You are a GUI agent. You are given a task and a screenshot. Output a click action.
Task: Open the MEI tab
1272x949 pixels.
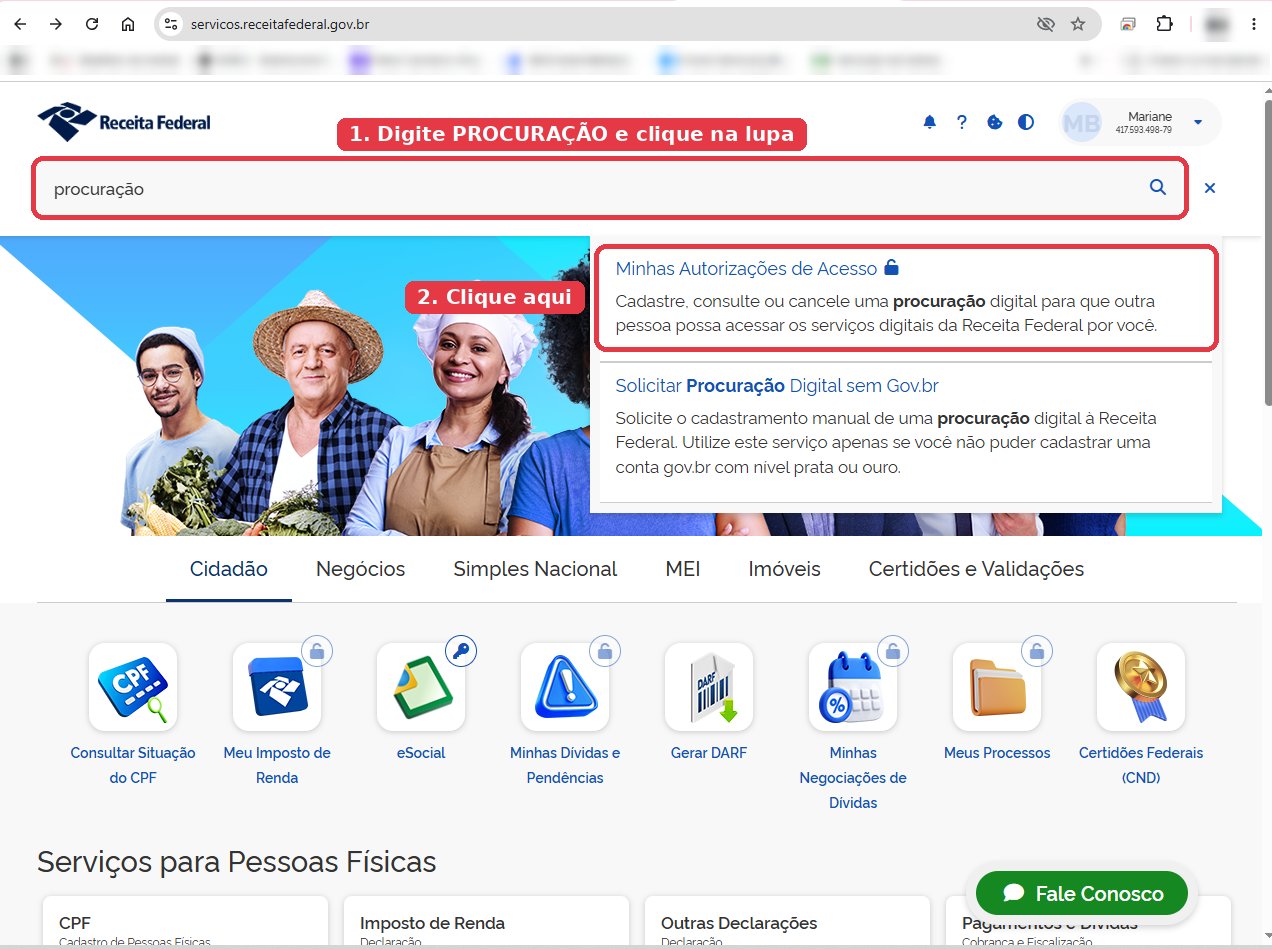coord(683,569)
